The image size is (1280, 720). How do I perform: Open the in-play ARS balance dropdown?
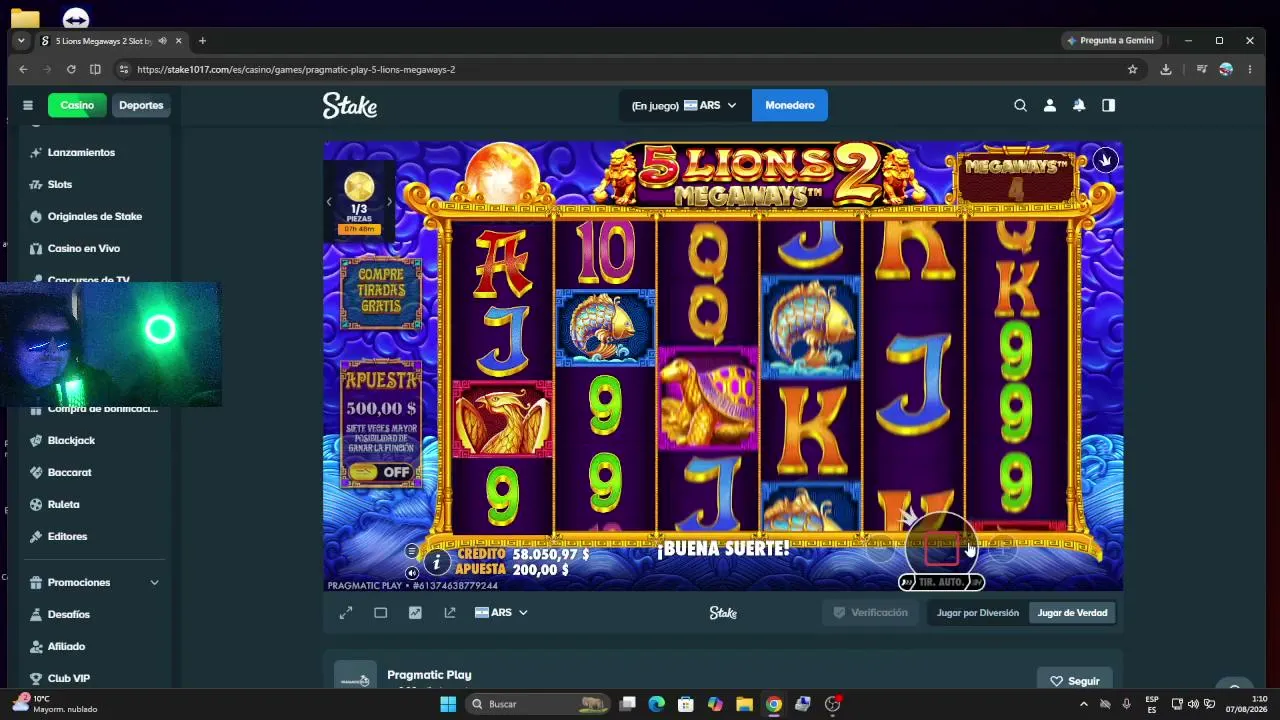[x=683, y=105]
